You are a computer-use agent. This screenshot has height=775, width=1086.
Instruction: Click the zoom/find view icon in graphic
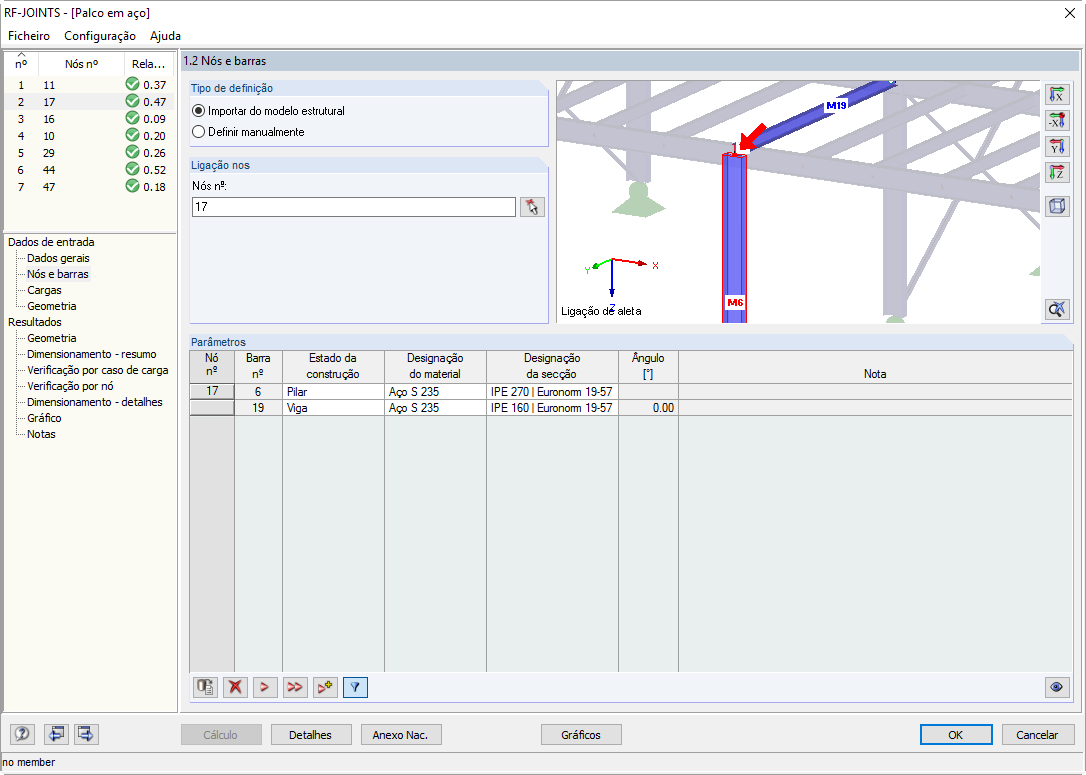pyautogui.click(x=1056, y=309)
